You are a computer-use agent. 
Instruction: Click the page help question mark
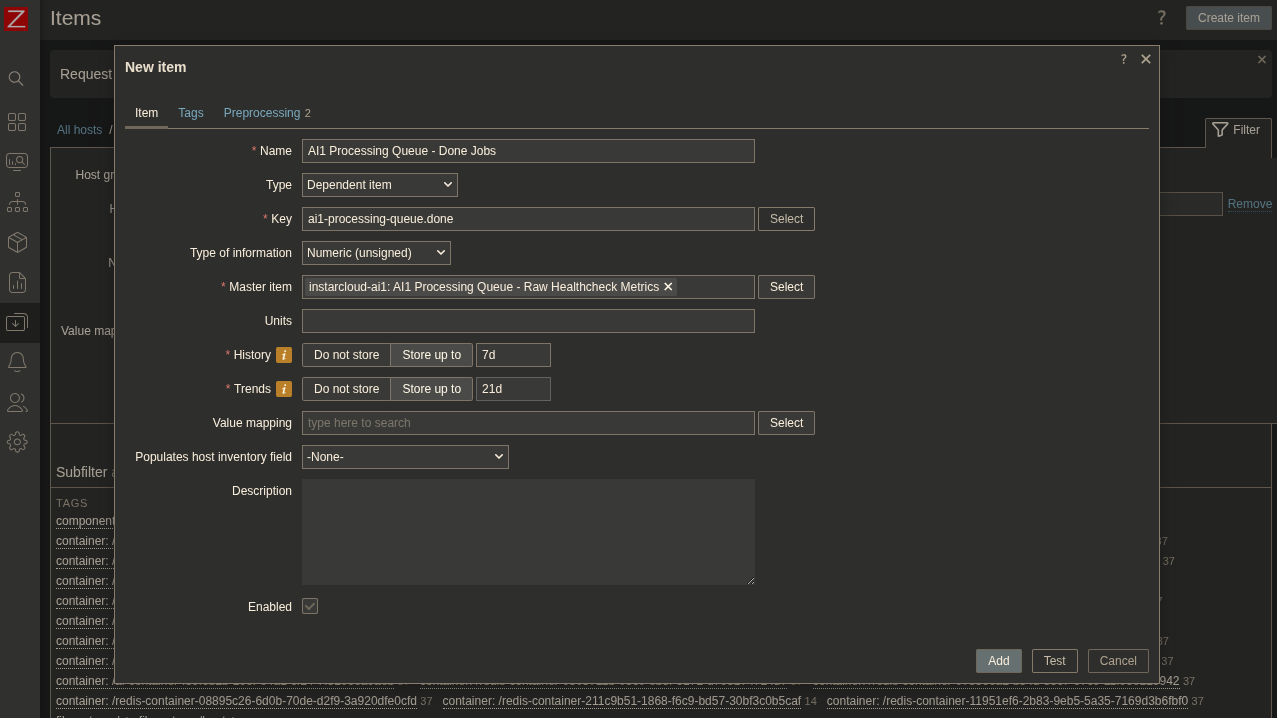point(1161,18)
